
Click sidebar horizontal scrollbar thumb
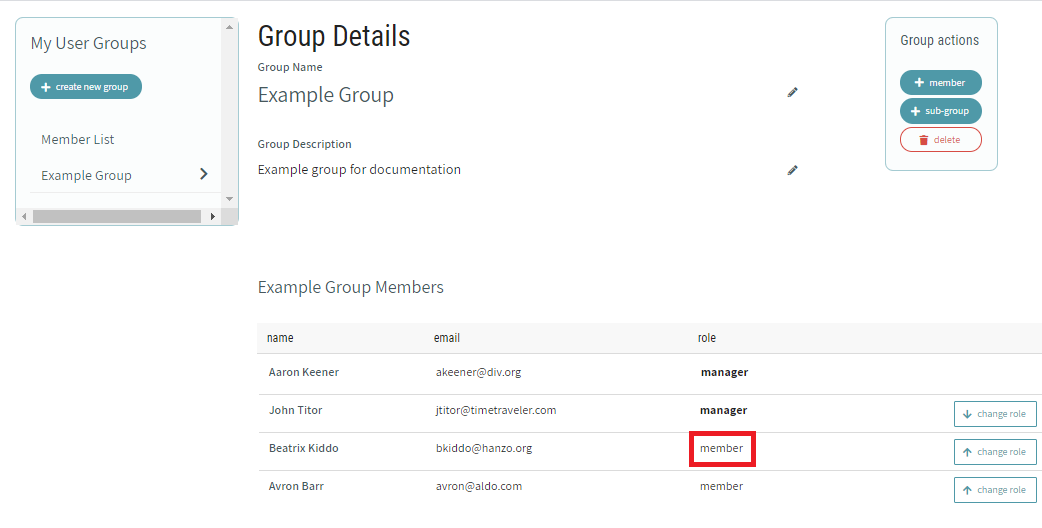[117, 217]
